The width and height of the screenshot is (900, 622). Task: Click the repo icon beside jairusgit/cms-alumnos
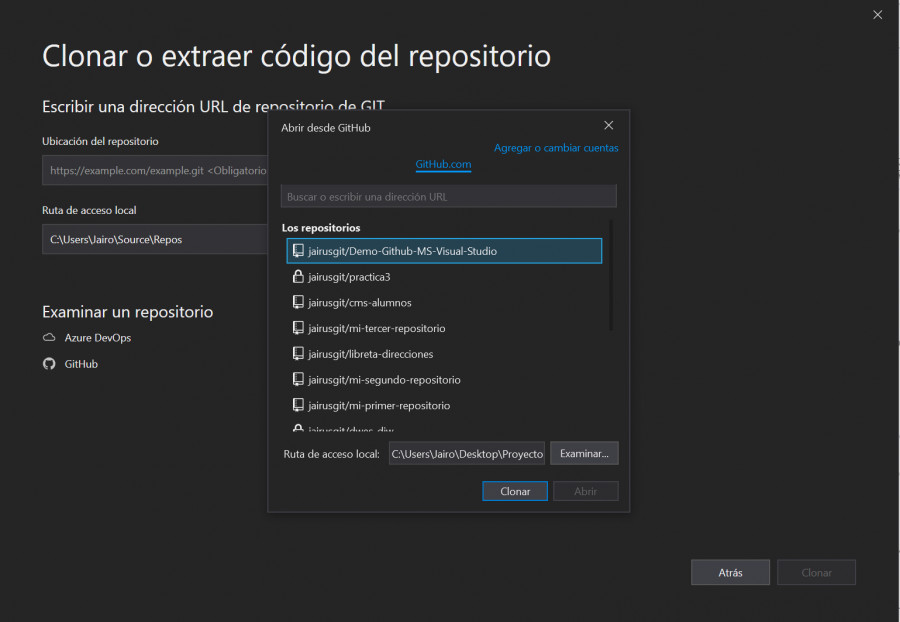tap(298, 302)
